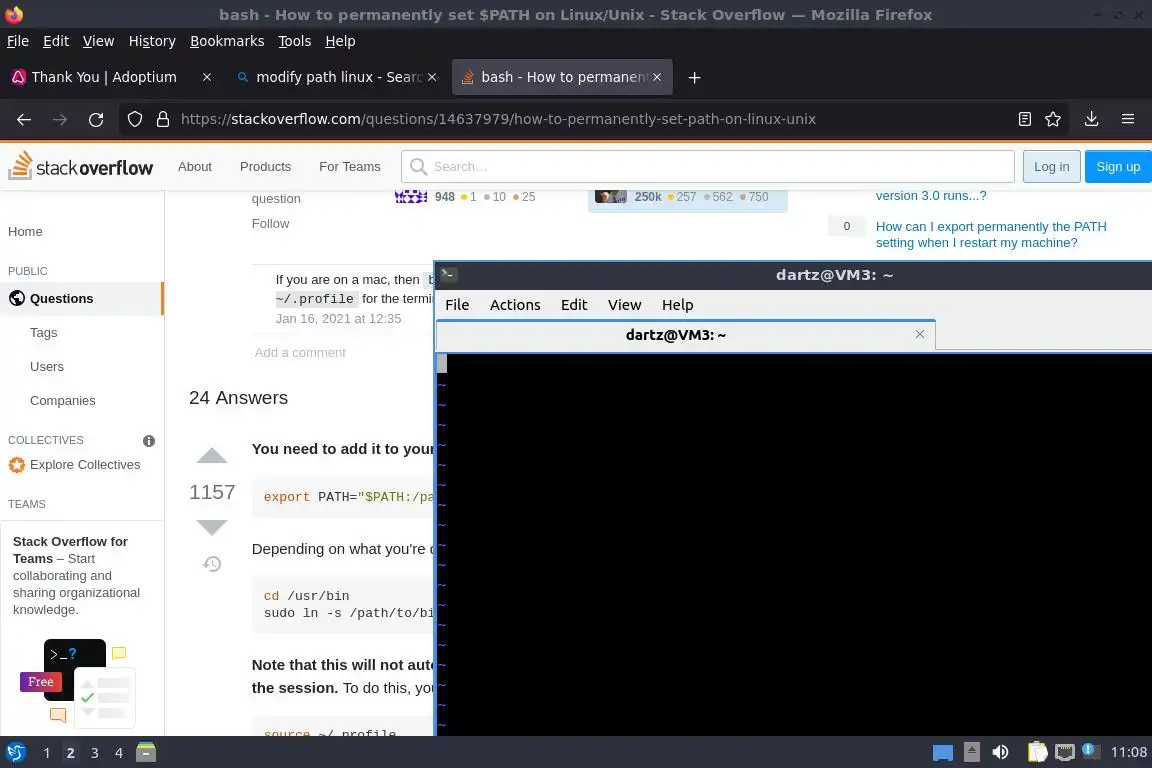The image size is (1152, 768).
Task: Click Log in button
Action: click(x=1051, y=166)
